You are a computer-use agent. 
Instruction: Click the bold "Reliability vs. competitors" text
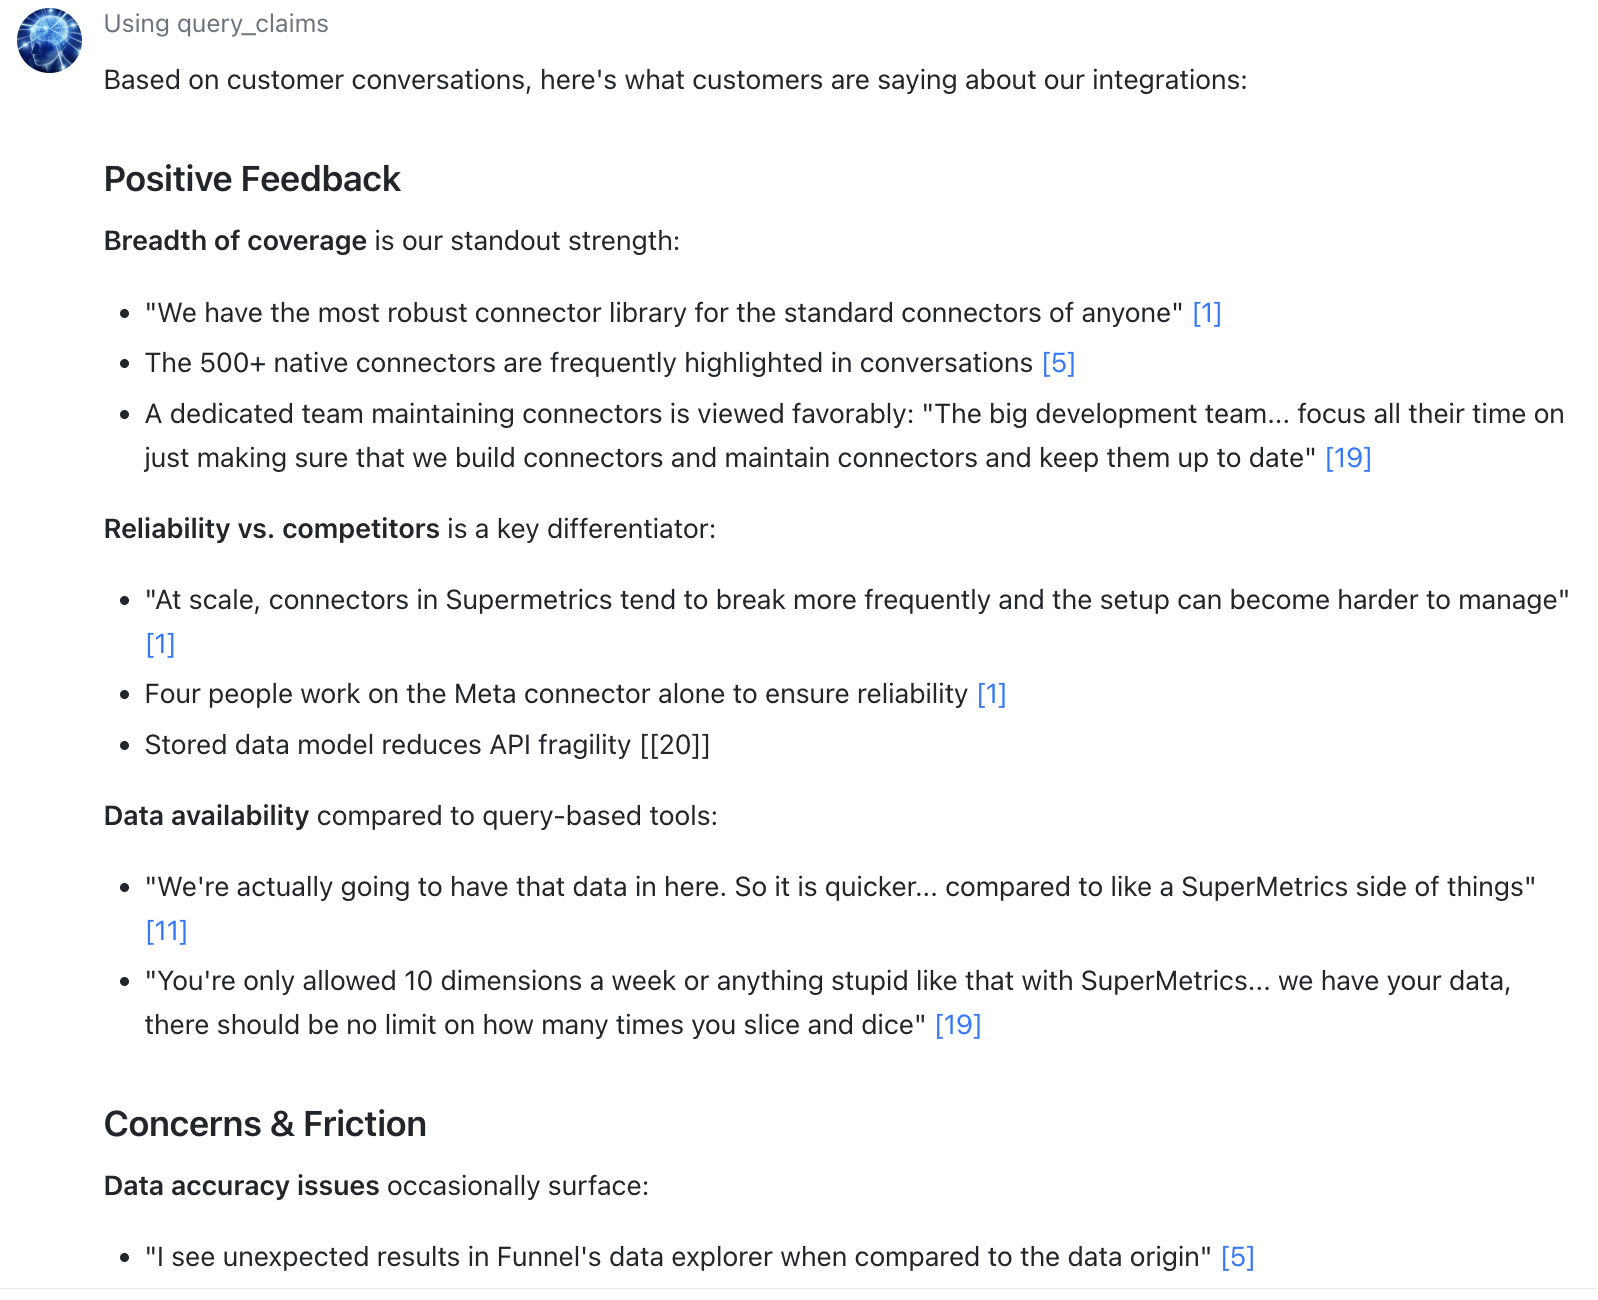click(x=271, y=529)
